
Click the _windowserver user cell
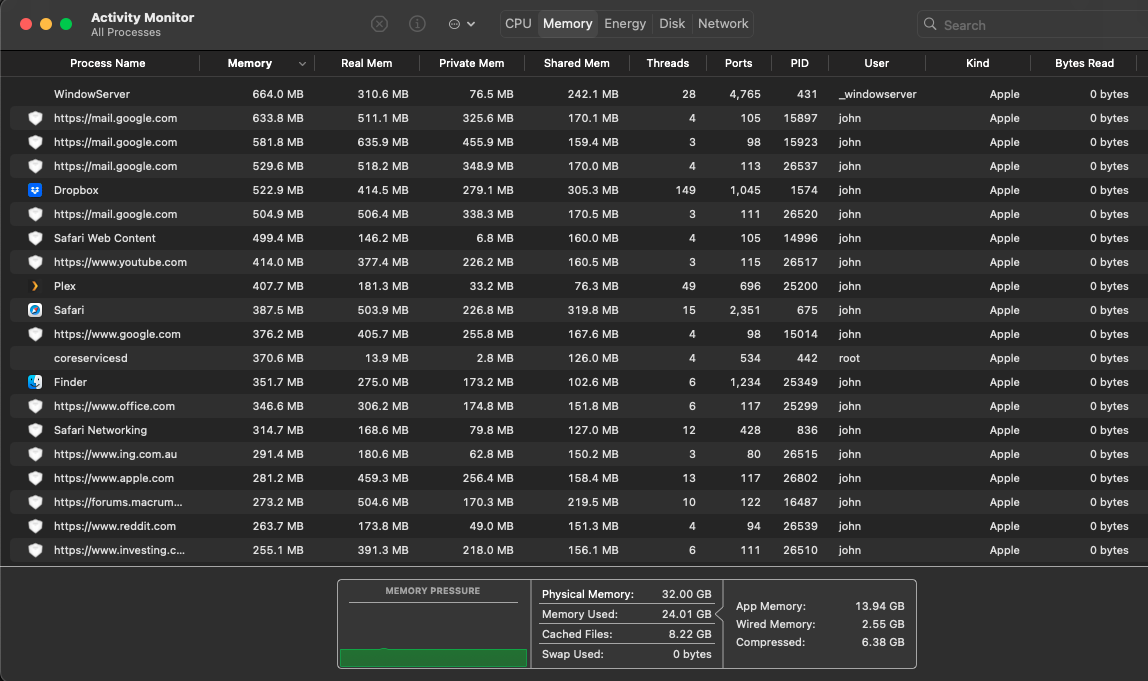[x=877, y=94]
